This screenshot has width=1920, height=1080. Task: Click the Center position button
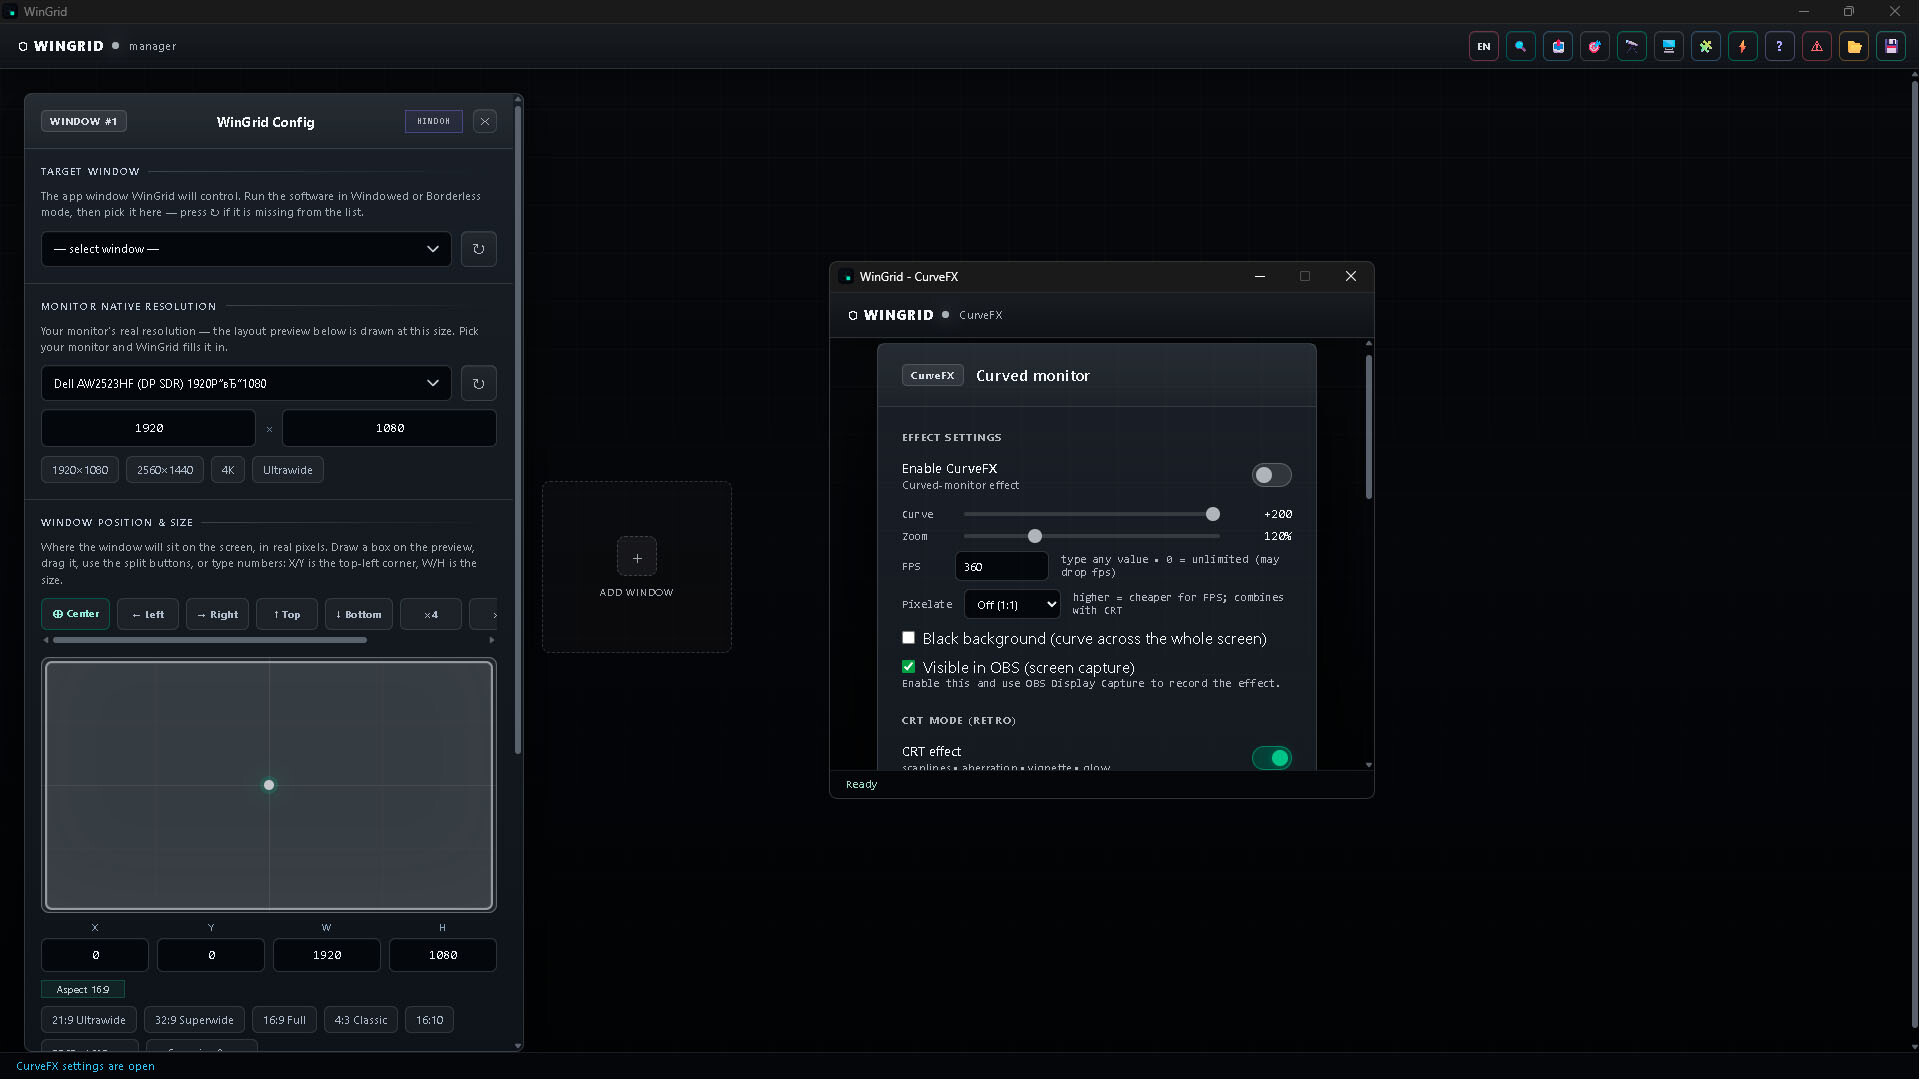(76, 614)
